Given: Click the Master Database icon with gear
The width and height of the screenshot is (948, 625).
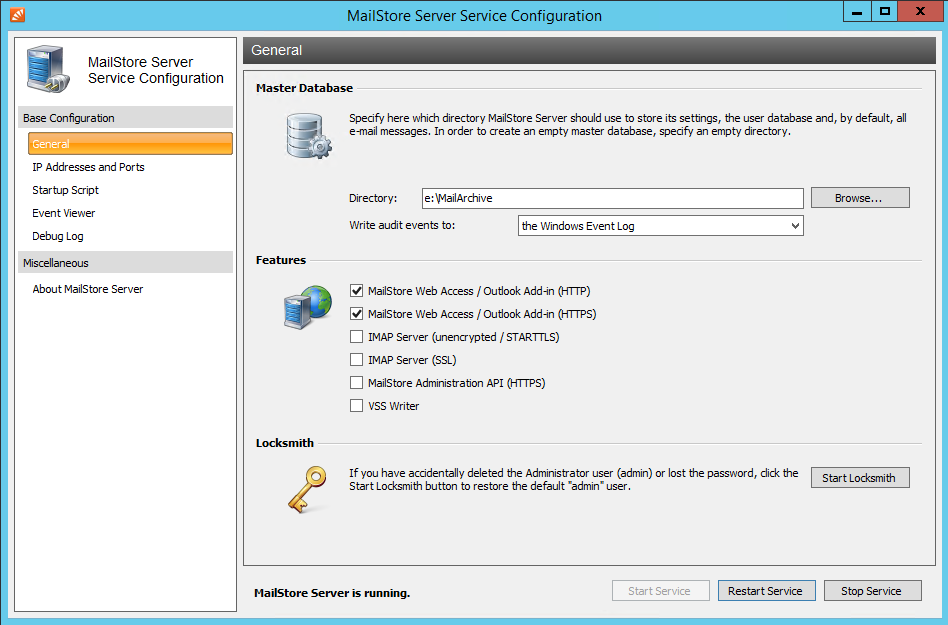Looking at the screenshot, I should click(x=308, y=136).
